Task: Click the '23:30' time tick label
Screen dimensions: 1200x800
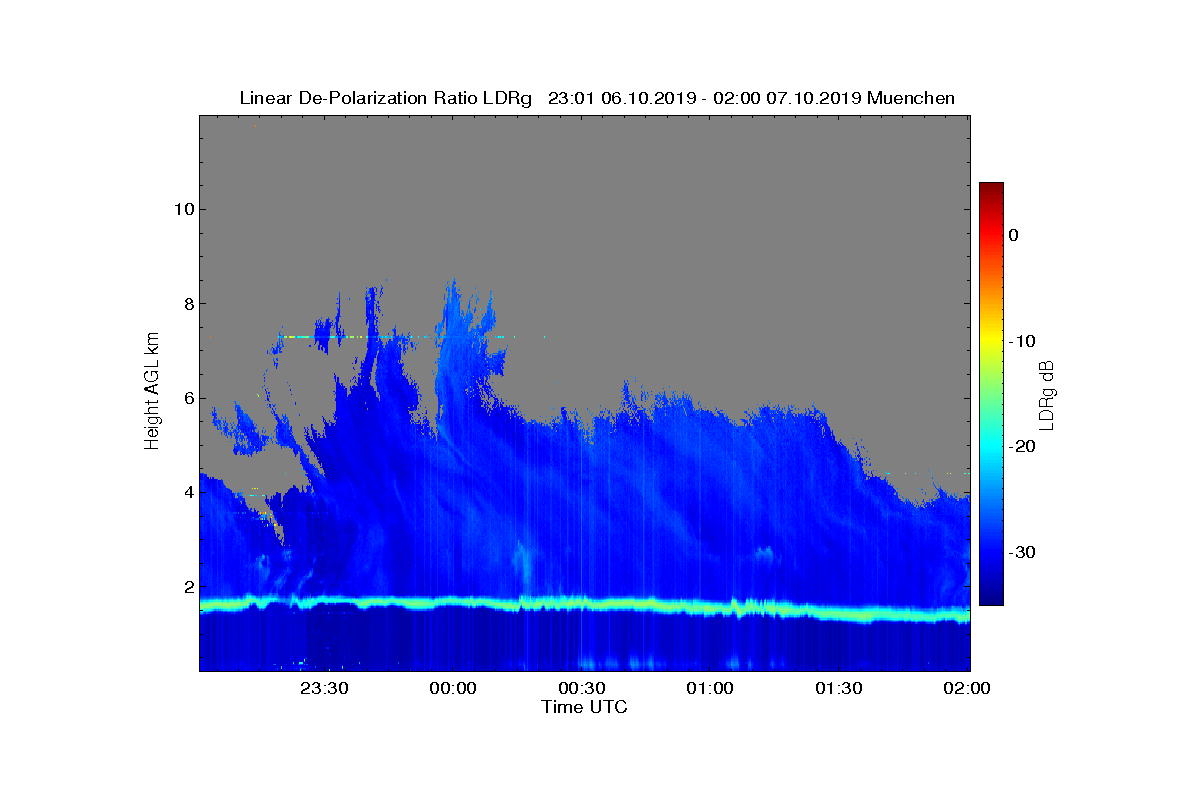Action: [x=324, y=688]
